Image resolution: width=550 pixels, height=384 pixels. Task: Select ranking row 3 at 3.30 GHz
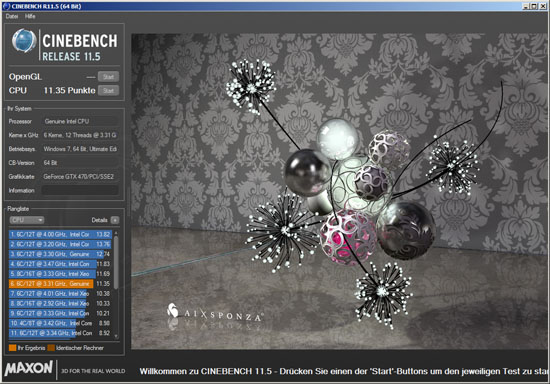click(x=60, y=254)
